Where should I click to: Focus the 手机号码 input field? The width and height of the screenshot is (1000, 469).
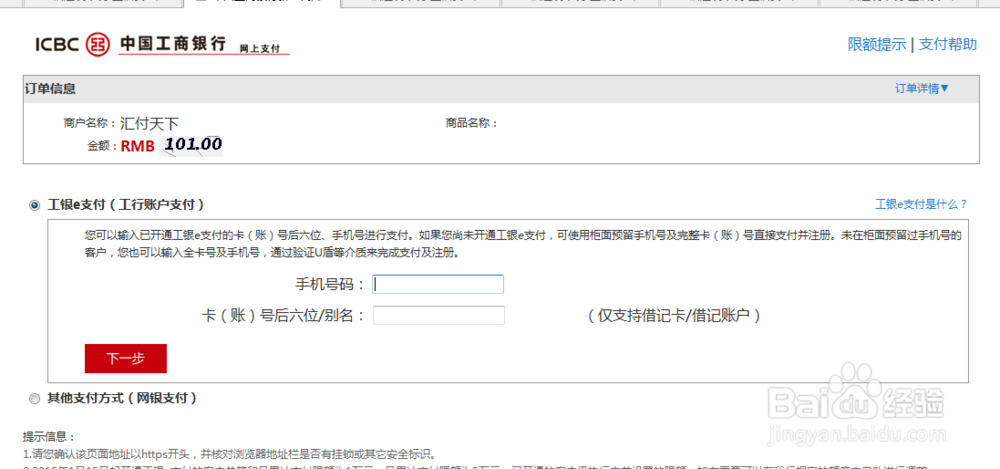pos(438,284)
